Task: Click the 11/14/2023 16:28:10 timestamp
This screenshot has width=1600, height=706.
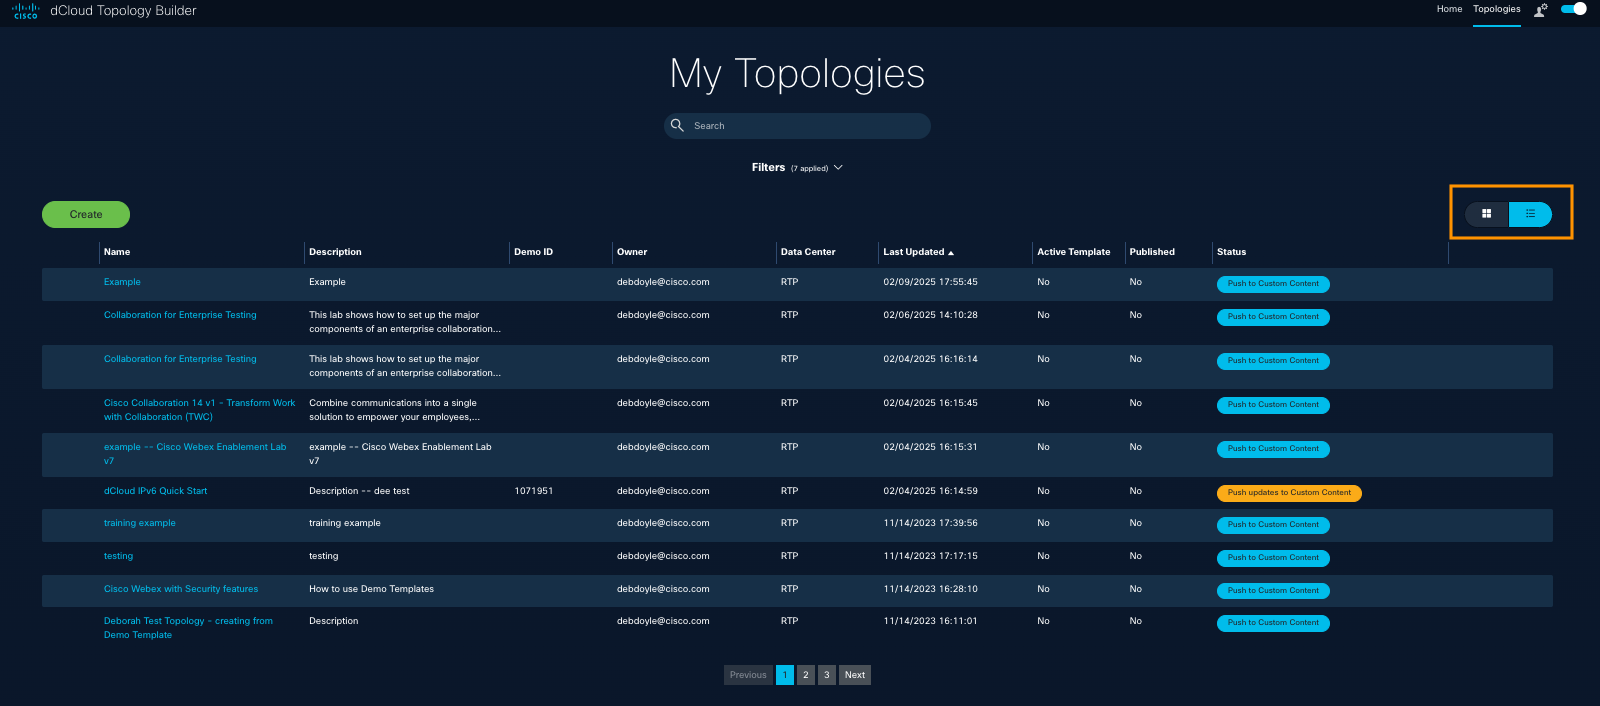Action: point(931,589)
